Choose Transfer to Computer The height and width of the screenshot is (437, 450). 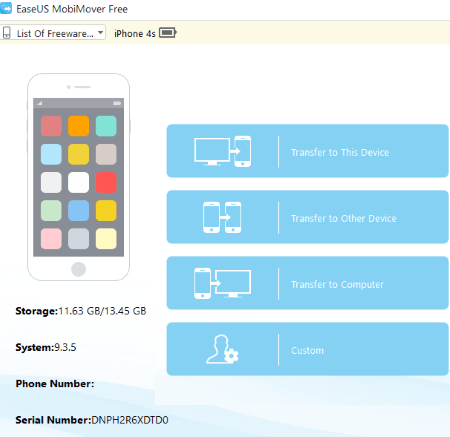[307, 283]
